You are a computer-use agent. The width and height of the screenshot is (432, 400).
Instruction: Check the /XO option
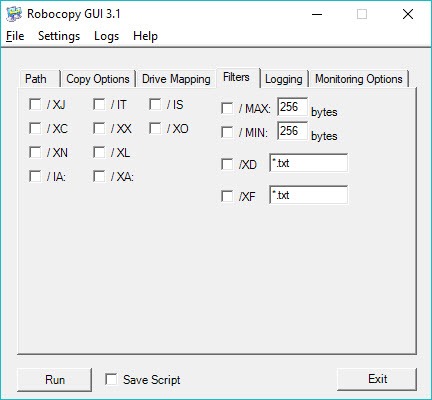coord(155,128)
